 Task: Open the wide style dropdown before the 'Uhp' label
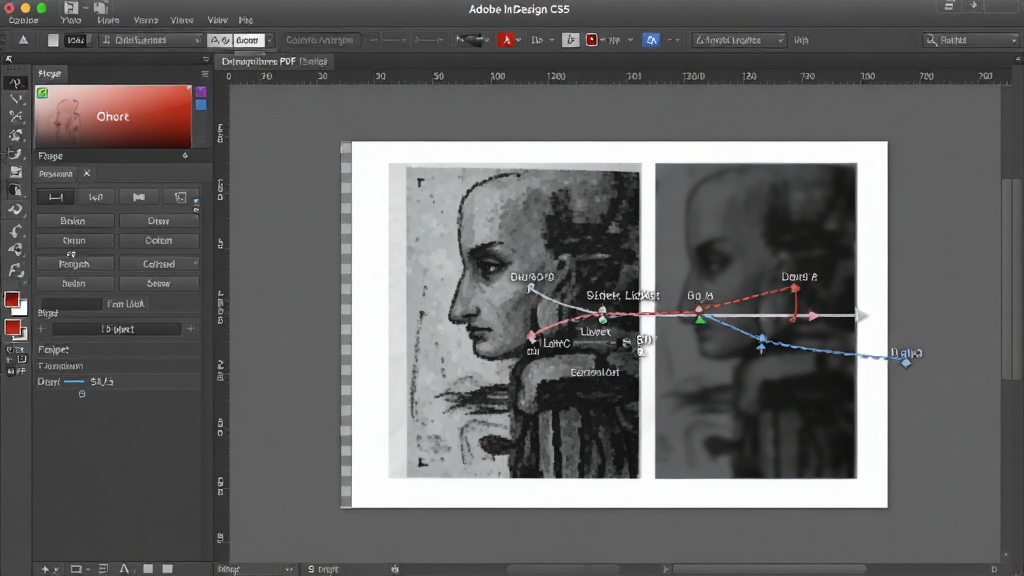point(739,40)
